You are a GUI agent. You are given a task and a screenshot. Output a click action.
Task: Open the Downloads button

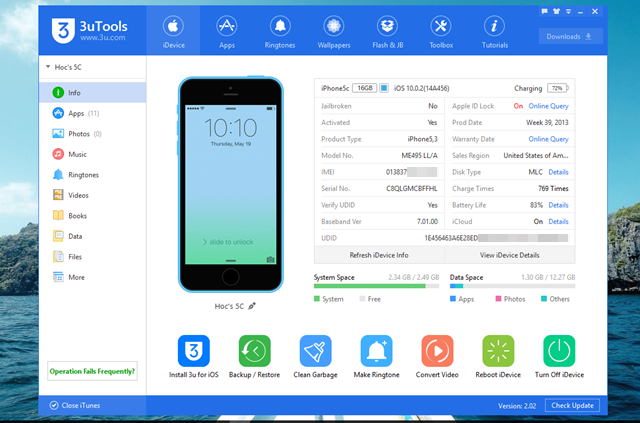(570, 36)
